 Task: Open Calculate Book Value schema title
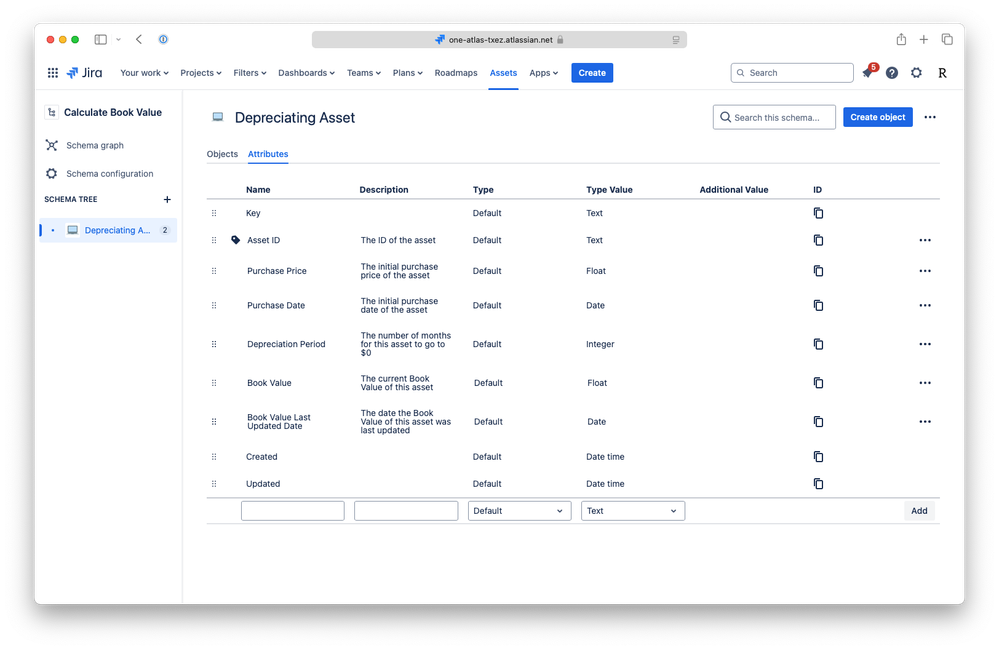pos(113,112)
